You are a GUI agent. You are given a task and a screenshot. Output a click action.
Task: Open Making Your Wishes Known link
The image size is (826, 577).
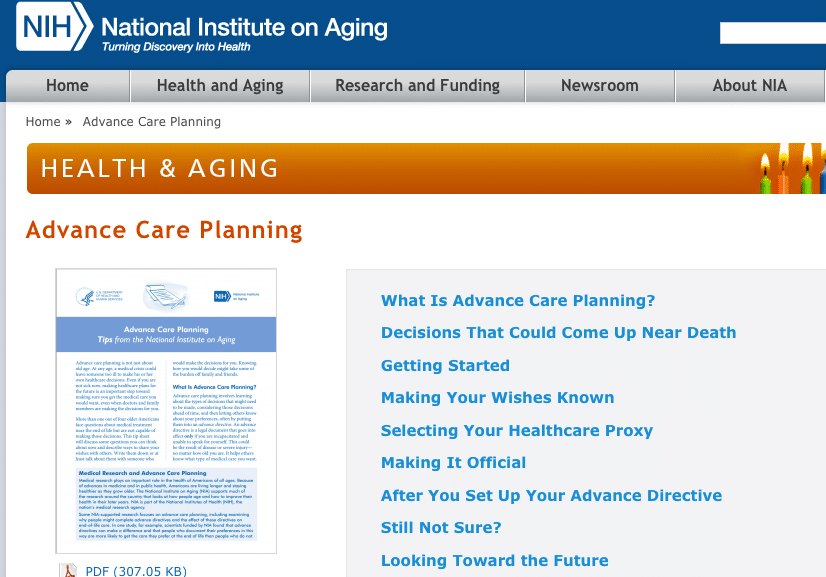pyautogui.click(x=497, y=397)
